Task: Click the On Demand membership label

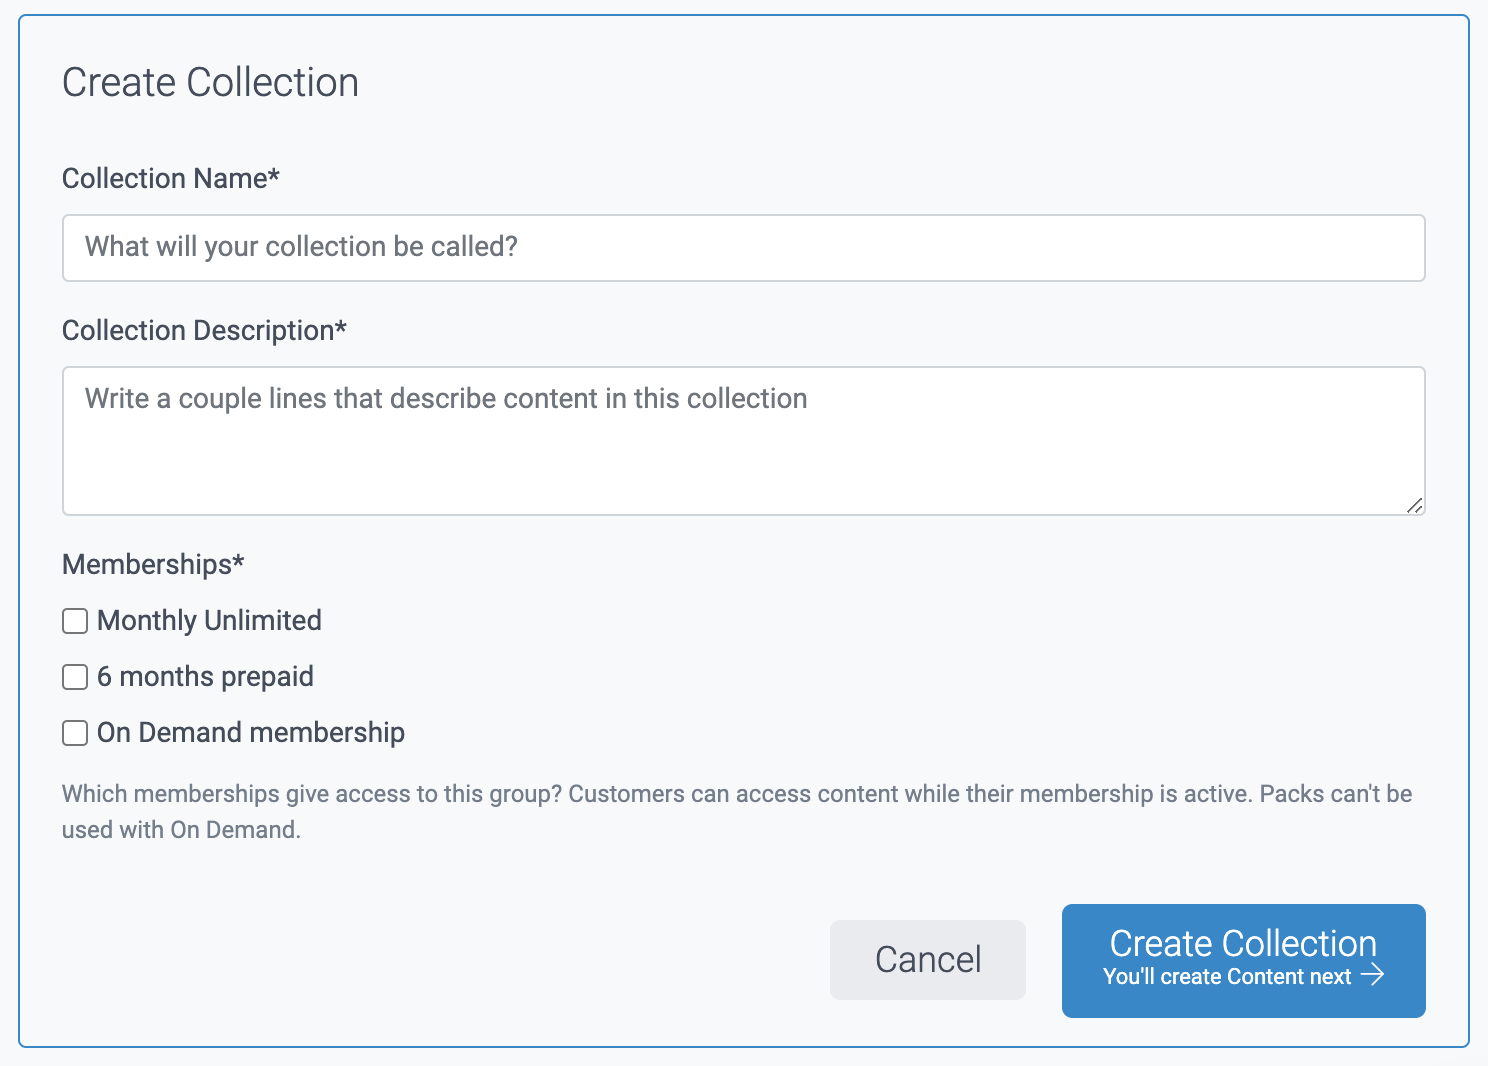Action: click(249, 732)
